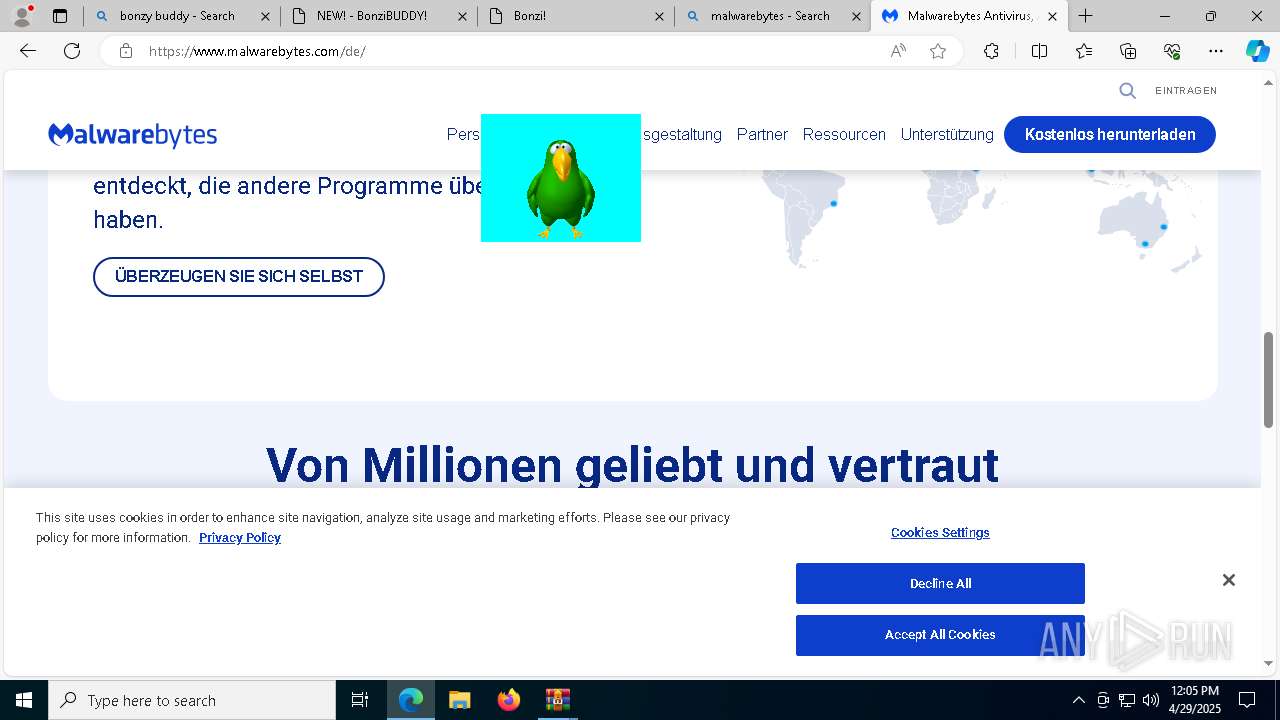Image resolution: width=1280 pixels, height=720 pixels.
Task: View site information via the lock icon
Action: 125,51
